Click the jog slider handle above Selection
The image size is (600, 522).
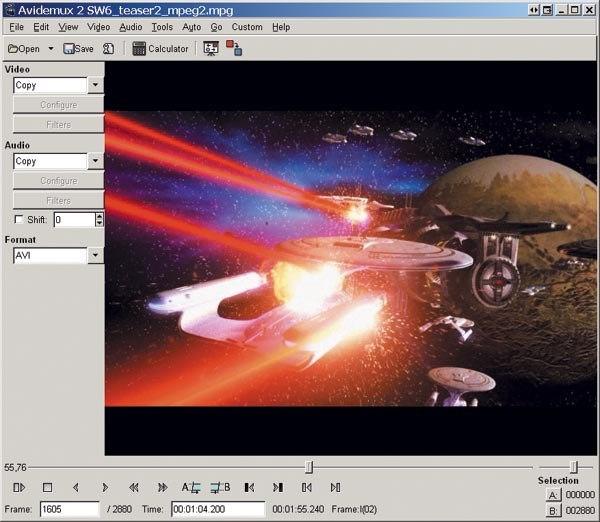coord(573,467)
